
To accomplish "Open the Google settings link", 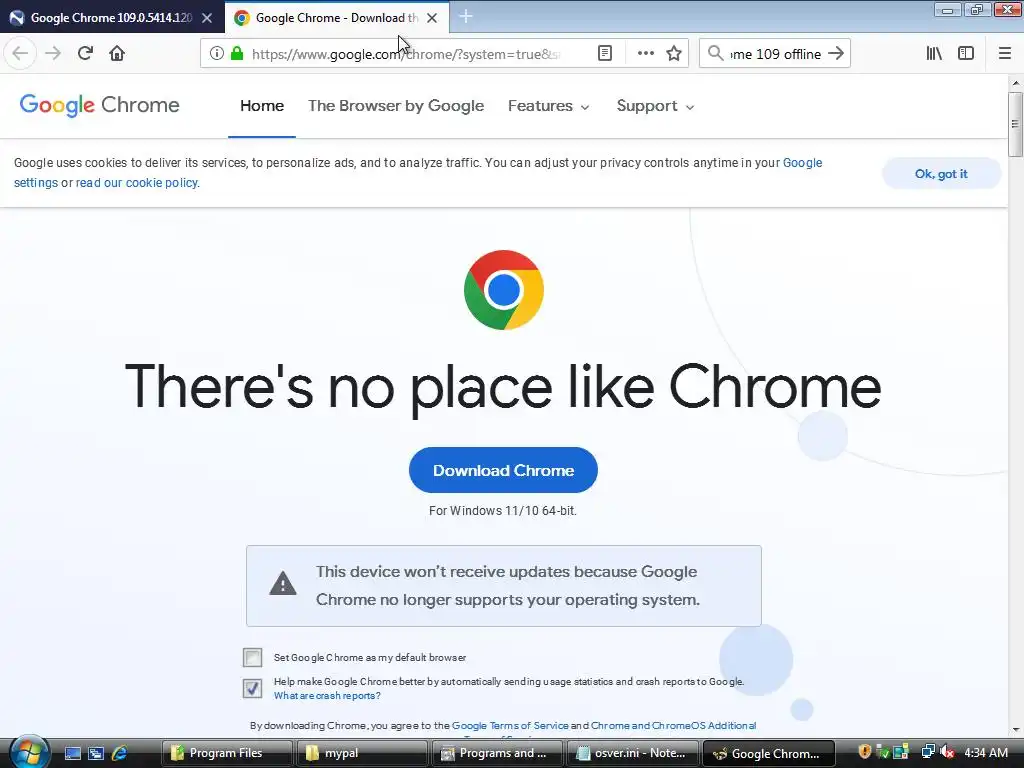I will [802, 163].
